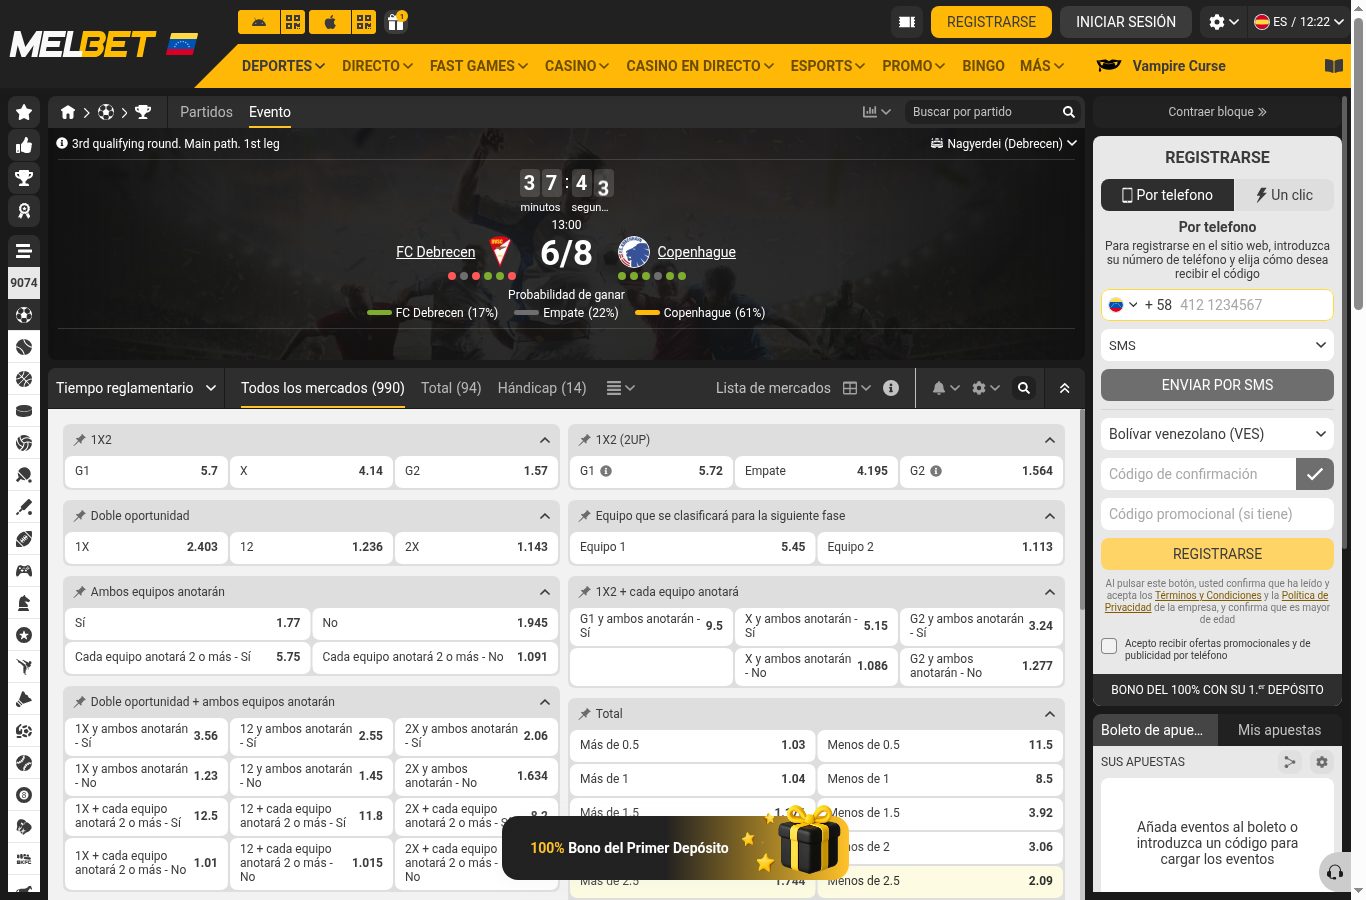Open the betting coupon ticket icon
This screenshot has height=900, width=1366.
907,22
